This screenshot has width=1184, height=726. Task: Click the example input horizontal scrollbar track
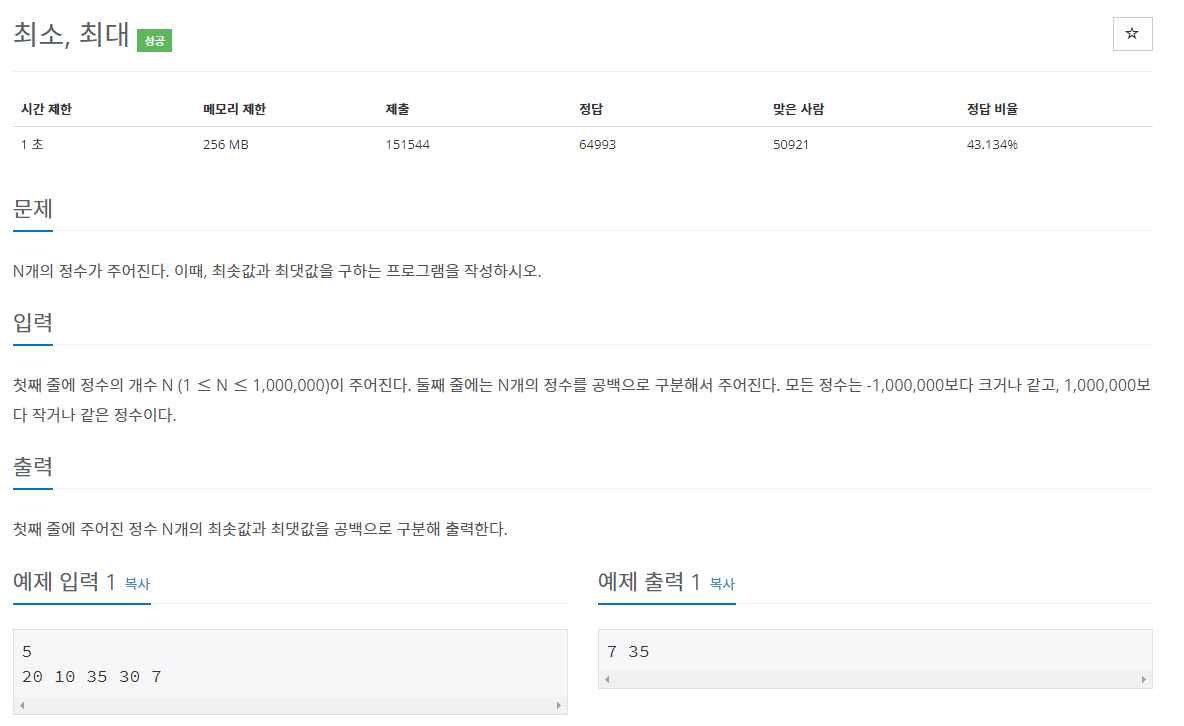[x=290, y=706]
